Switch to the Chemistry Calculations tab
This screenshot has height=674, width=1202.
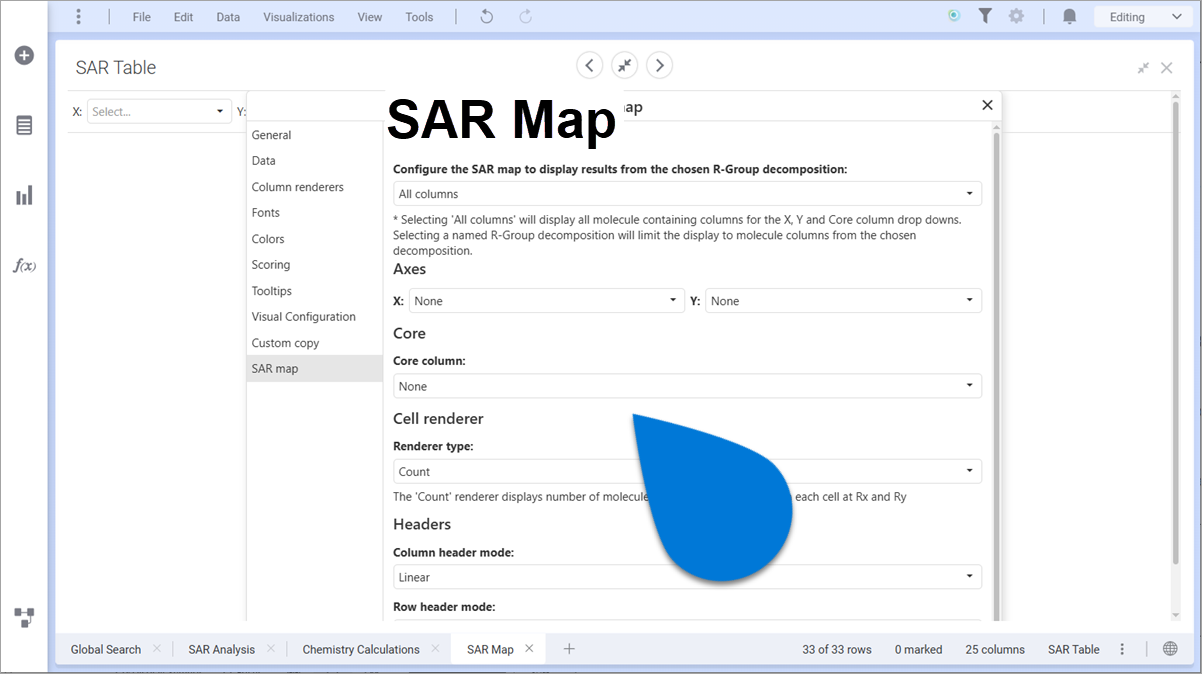click(361, 648)
